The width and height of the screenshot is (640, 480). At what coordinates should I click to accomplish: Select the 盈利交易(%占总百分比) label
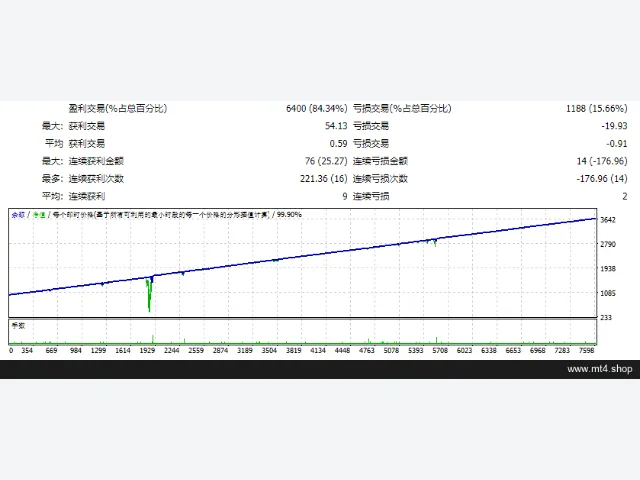pyautogui.click(x=118, y=109)
